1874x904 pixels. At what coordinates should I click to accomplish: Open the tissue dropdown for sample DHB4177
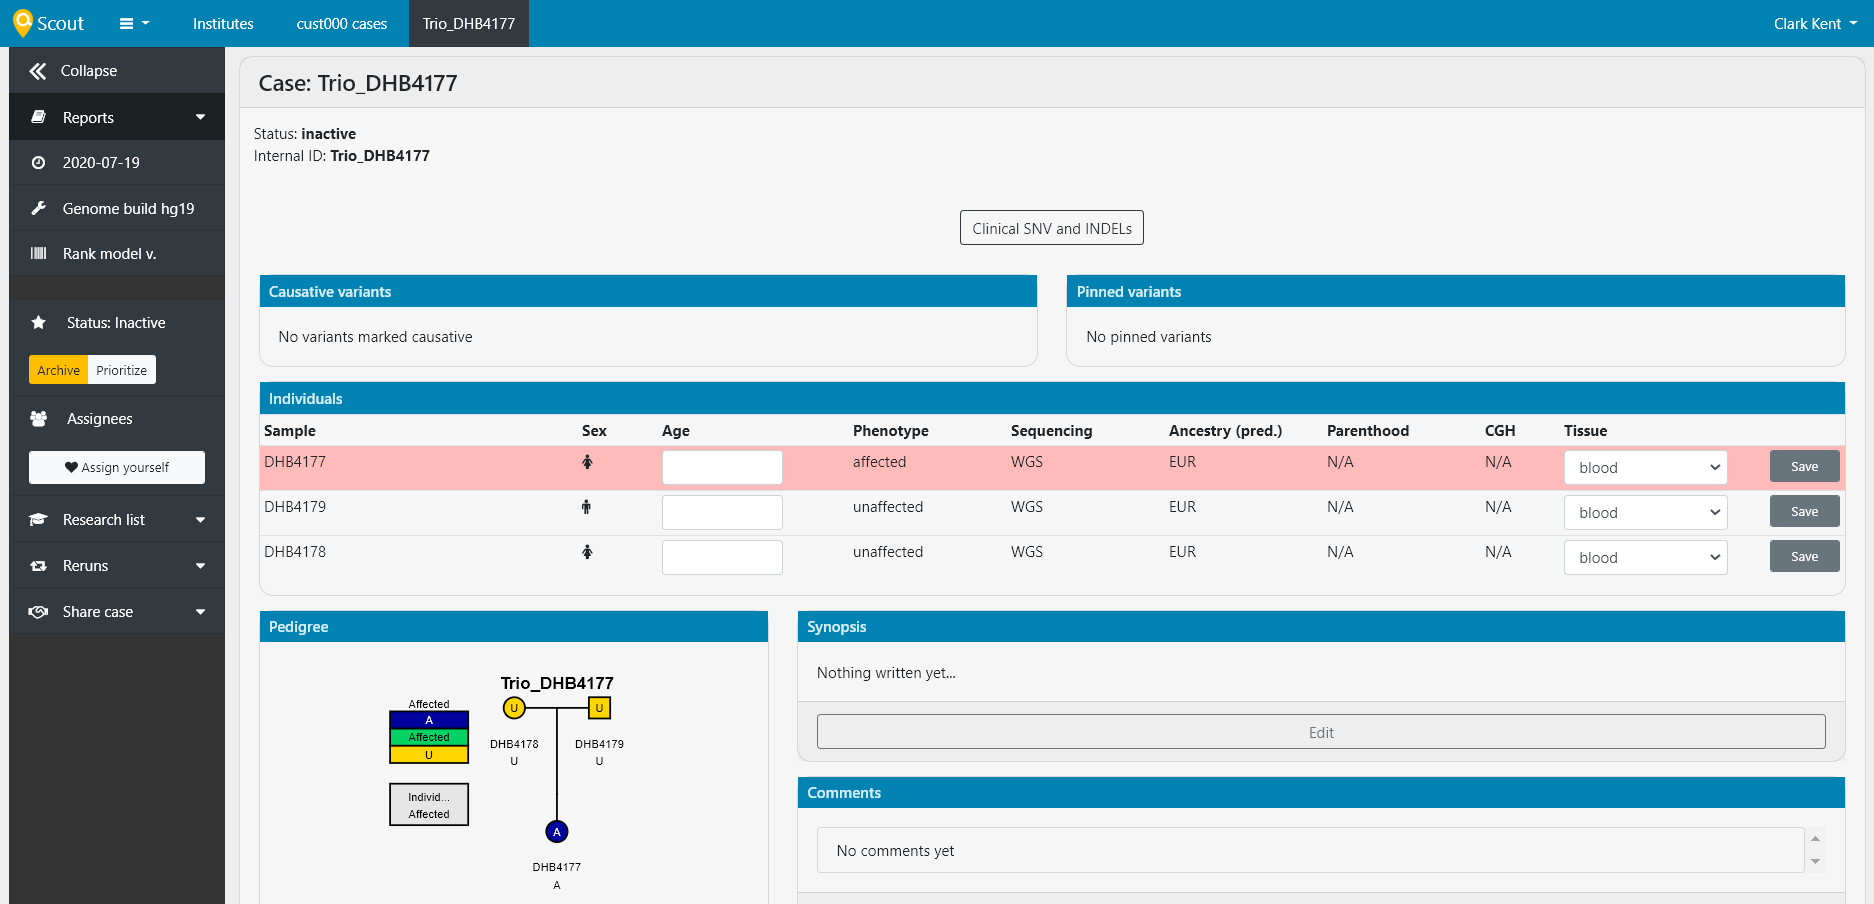[x=1645, y=466]
